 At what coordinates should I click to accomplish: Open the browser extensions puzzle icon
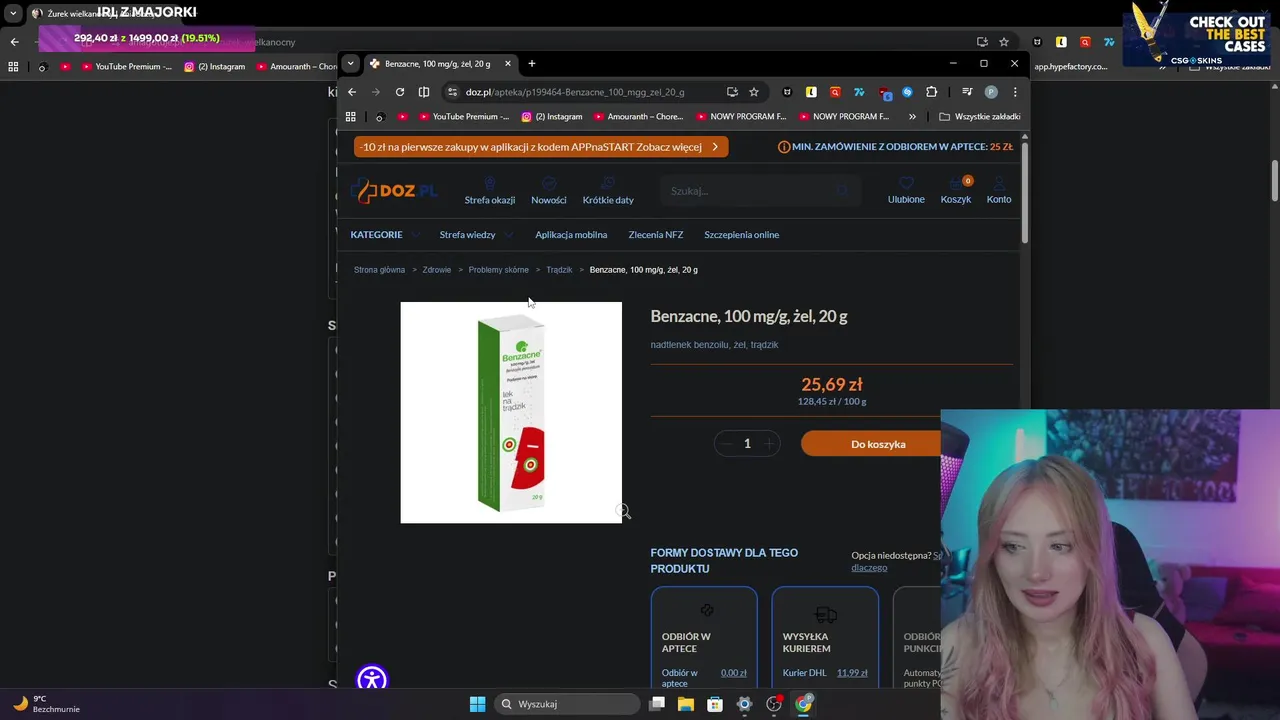click(931, 92)
